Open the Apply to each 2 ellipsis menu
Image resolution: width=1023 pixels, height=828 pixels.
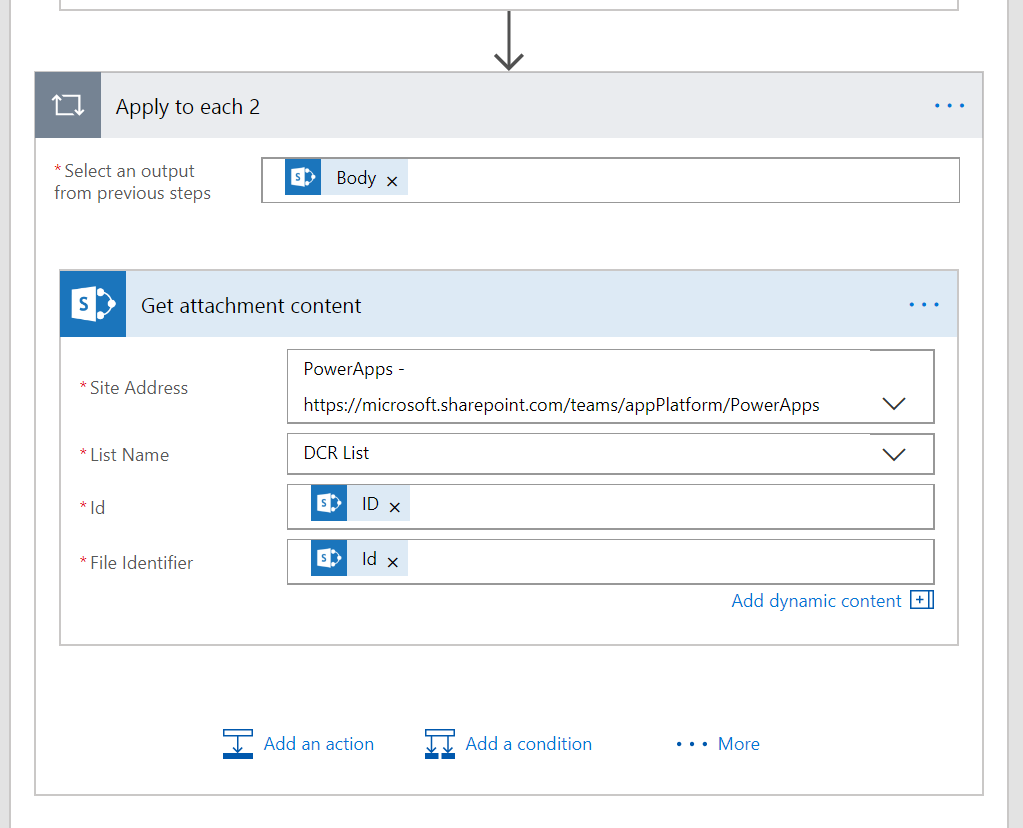pos(948,106)
